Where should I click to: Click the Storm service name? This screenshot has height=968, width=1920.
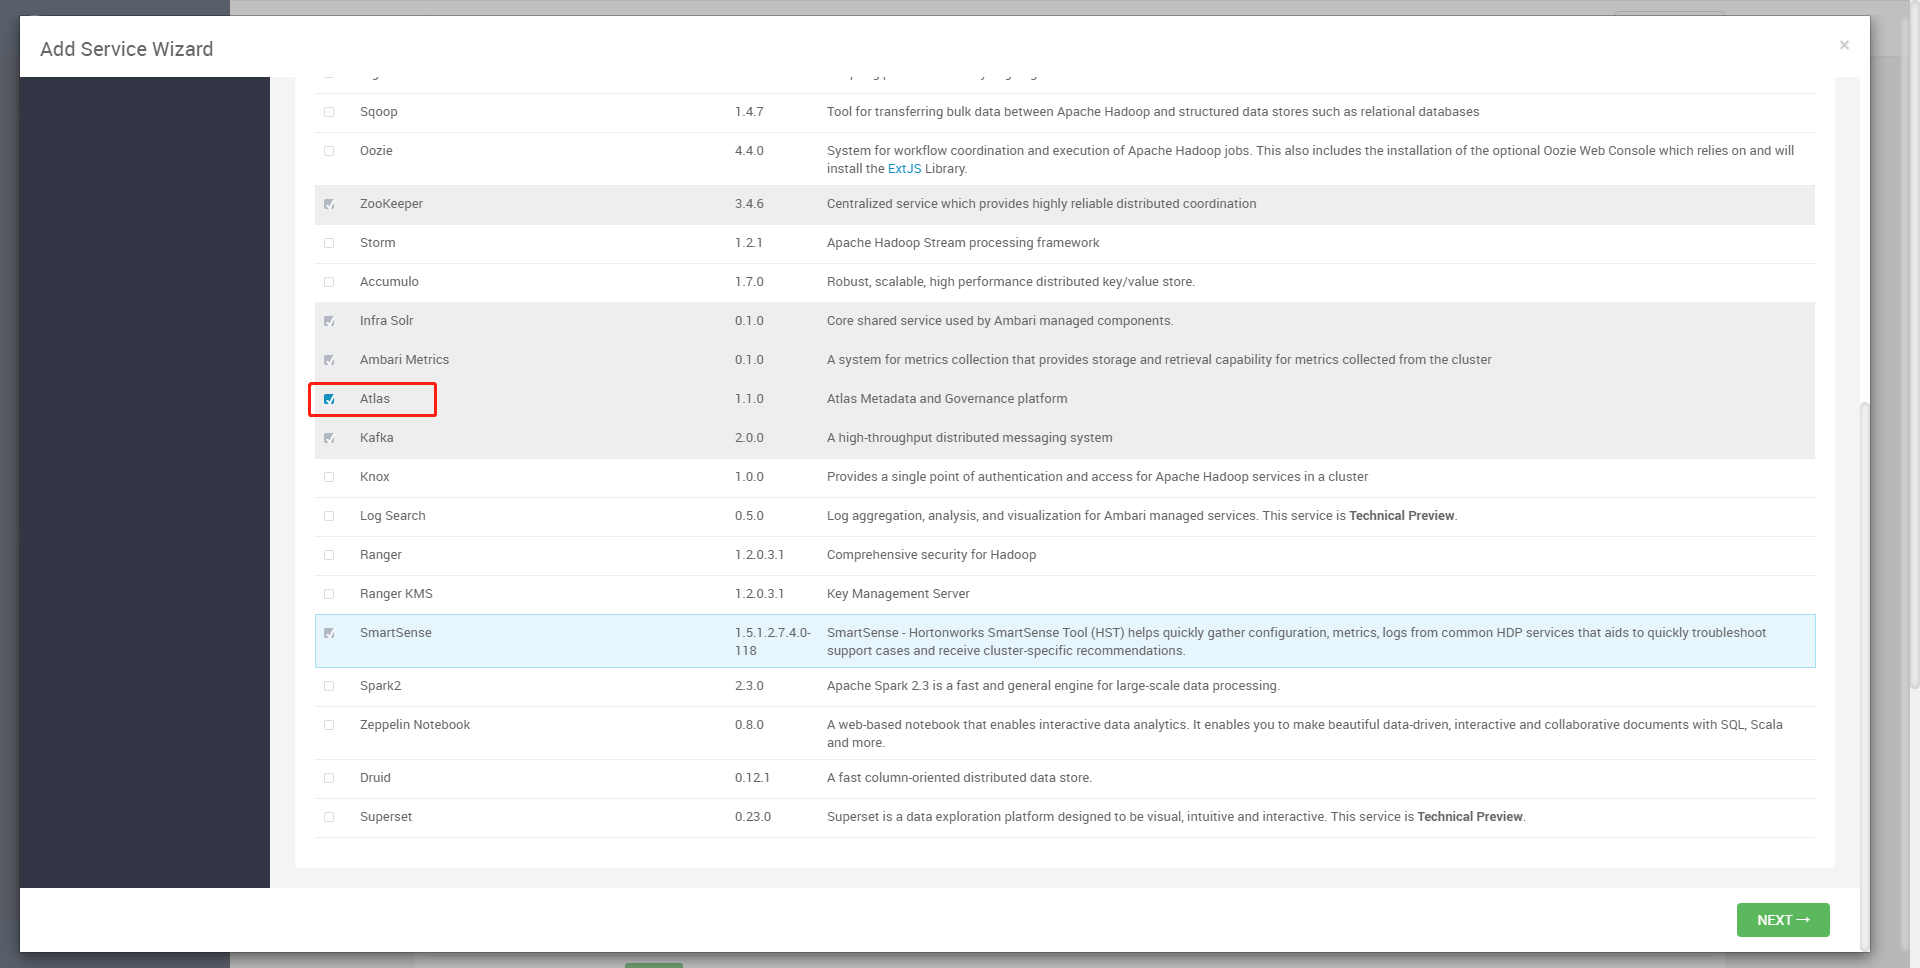coord(378,243)
